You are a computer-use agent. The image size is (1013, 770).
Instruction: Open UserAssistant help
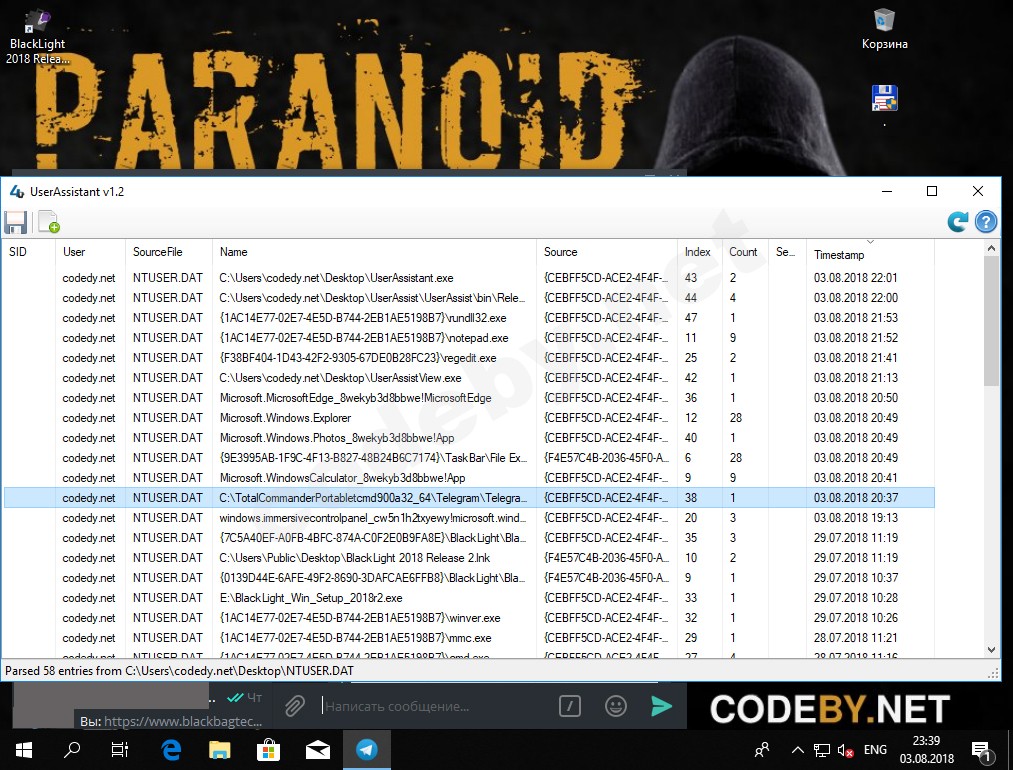click(x=986, y=222)
